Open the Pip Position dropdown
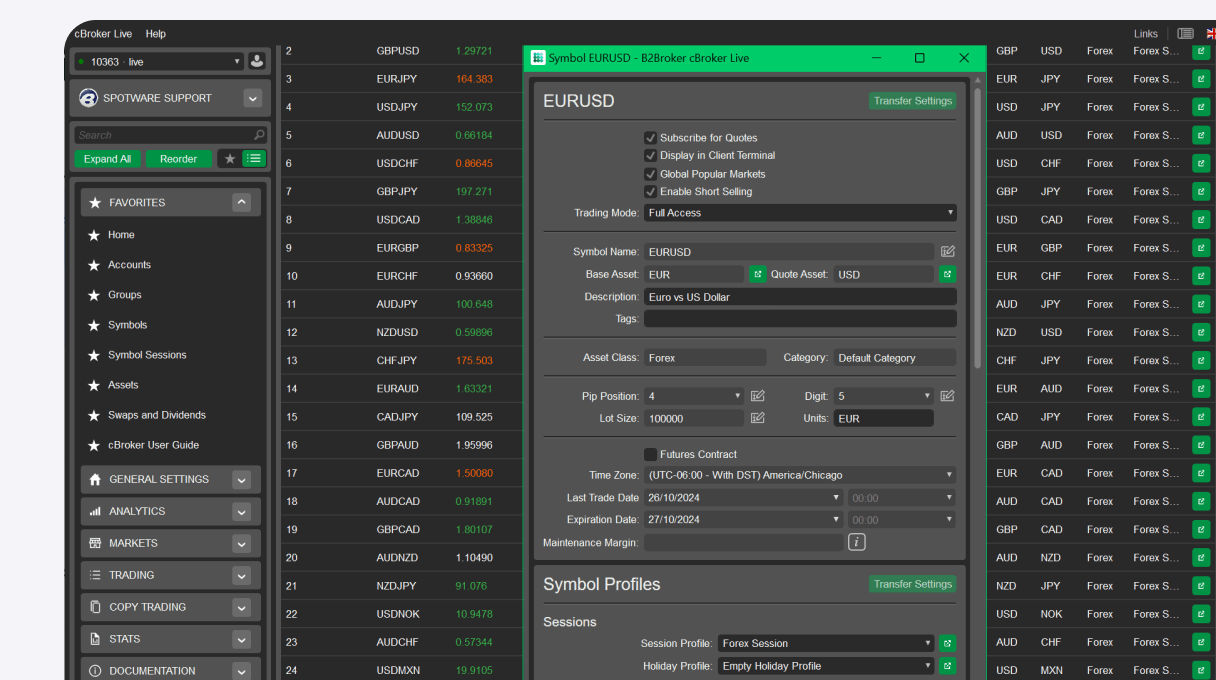 694,396
